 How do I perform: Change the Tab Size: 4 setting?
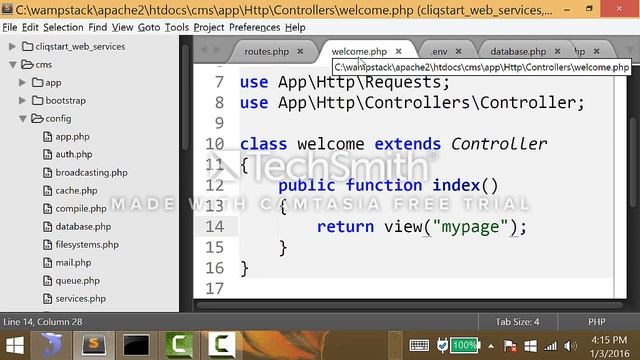[x=517, y=322]
